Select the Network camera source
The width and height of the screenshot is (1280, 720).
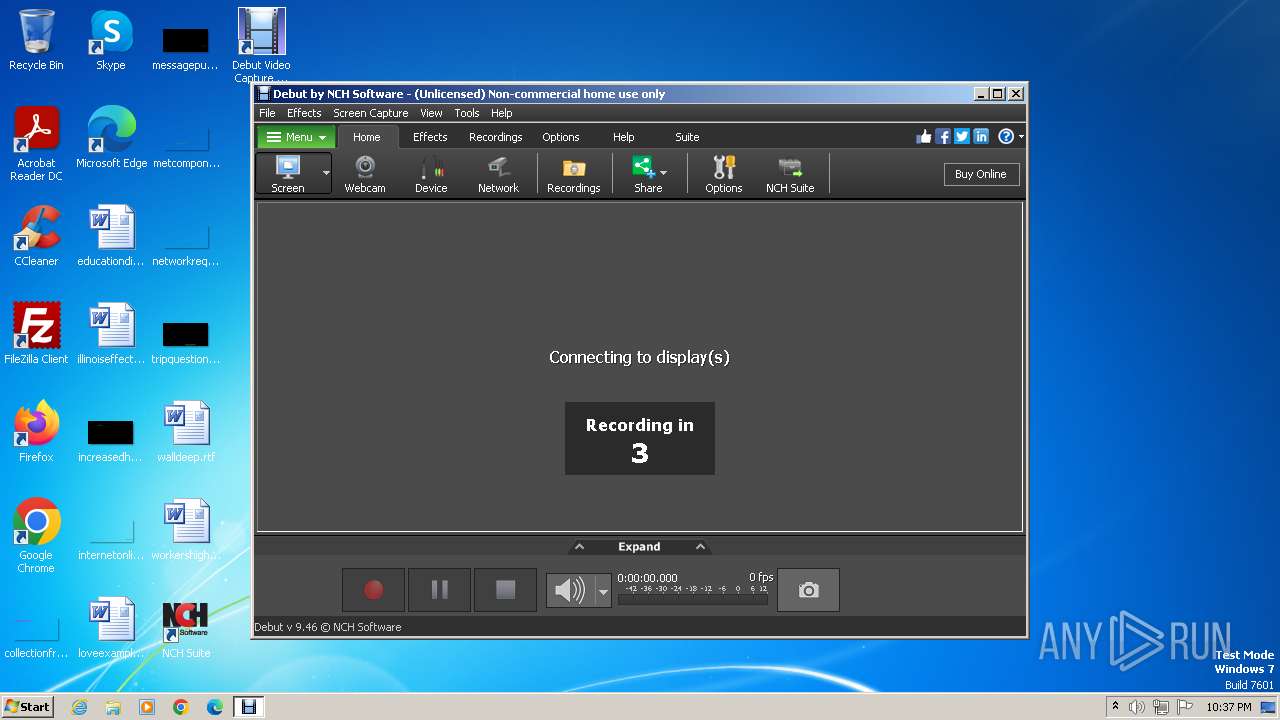tap(498, 174)
